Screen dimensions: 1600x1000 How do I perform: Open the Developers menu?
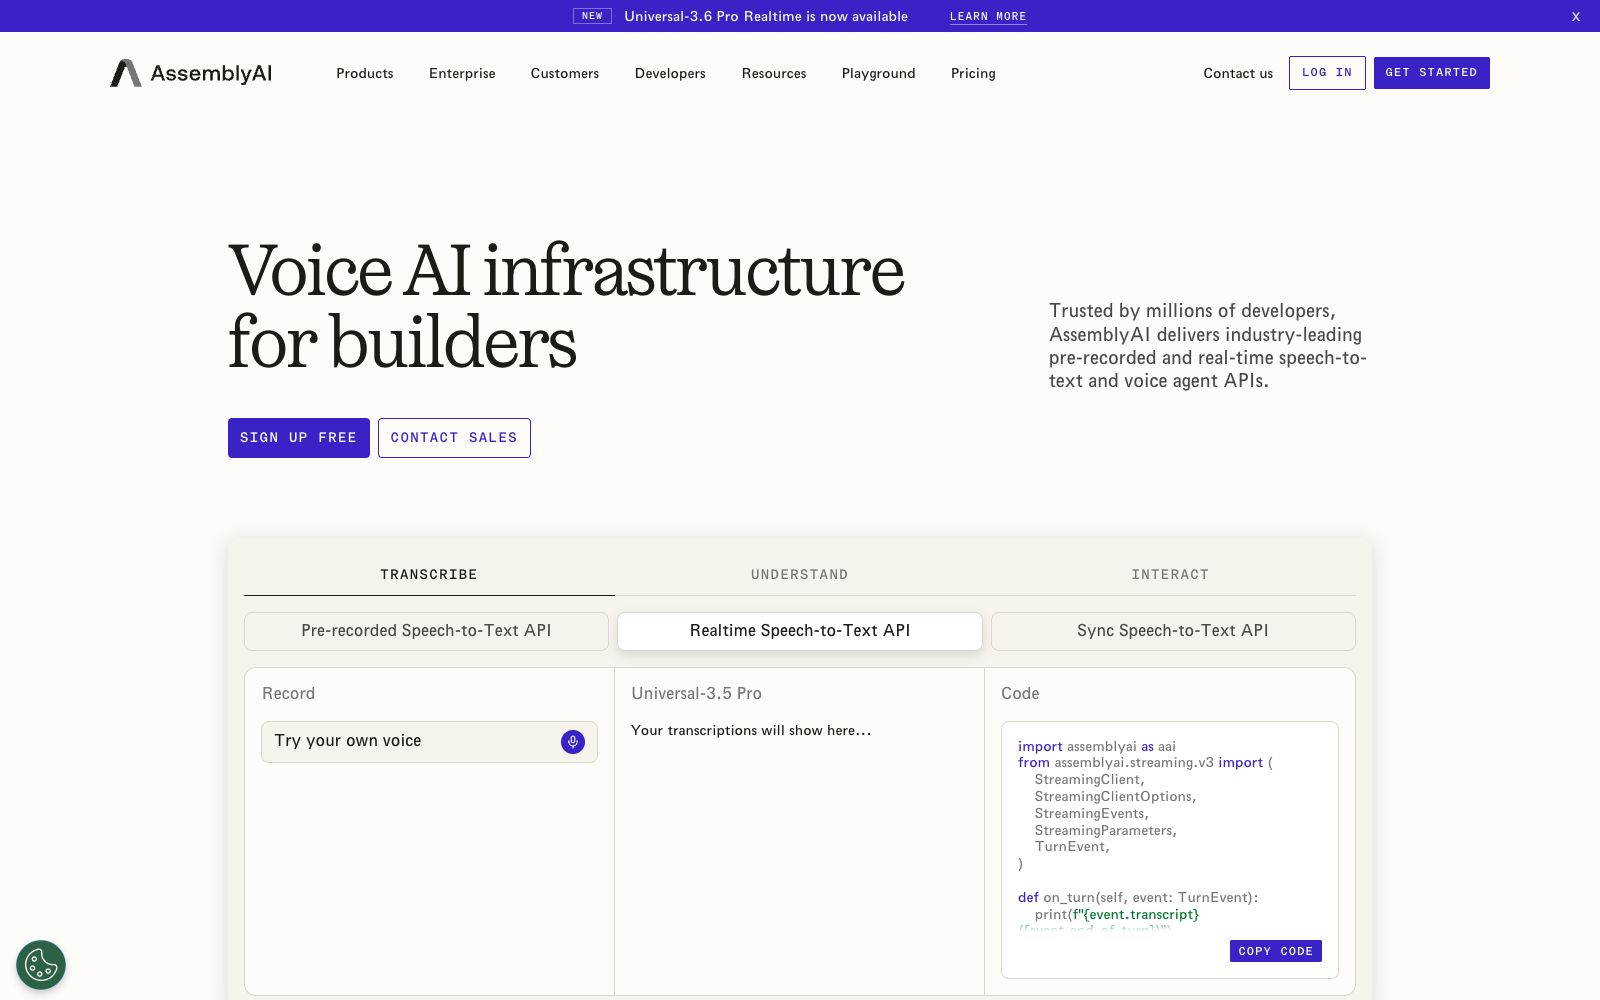click(x=670, y=73)
